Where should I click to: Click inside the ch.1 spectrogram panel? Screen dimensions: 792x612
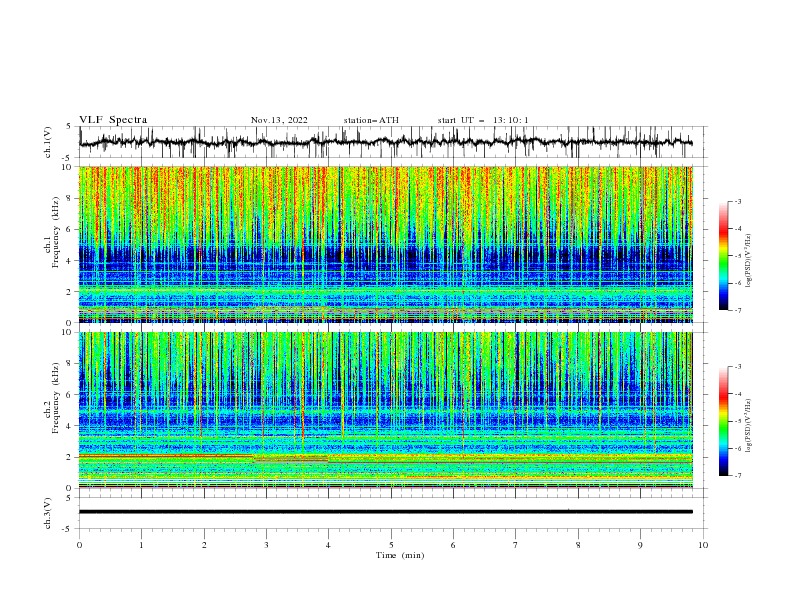tap(386, 244)
